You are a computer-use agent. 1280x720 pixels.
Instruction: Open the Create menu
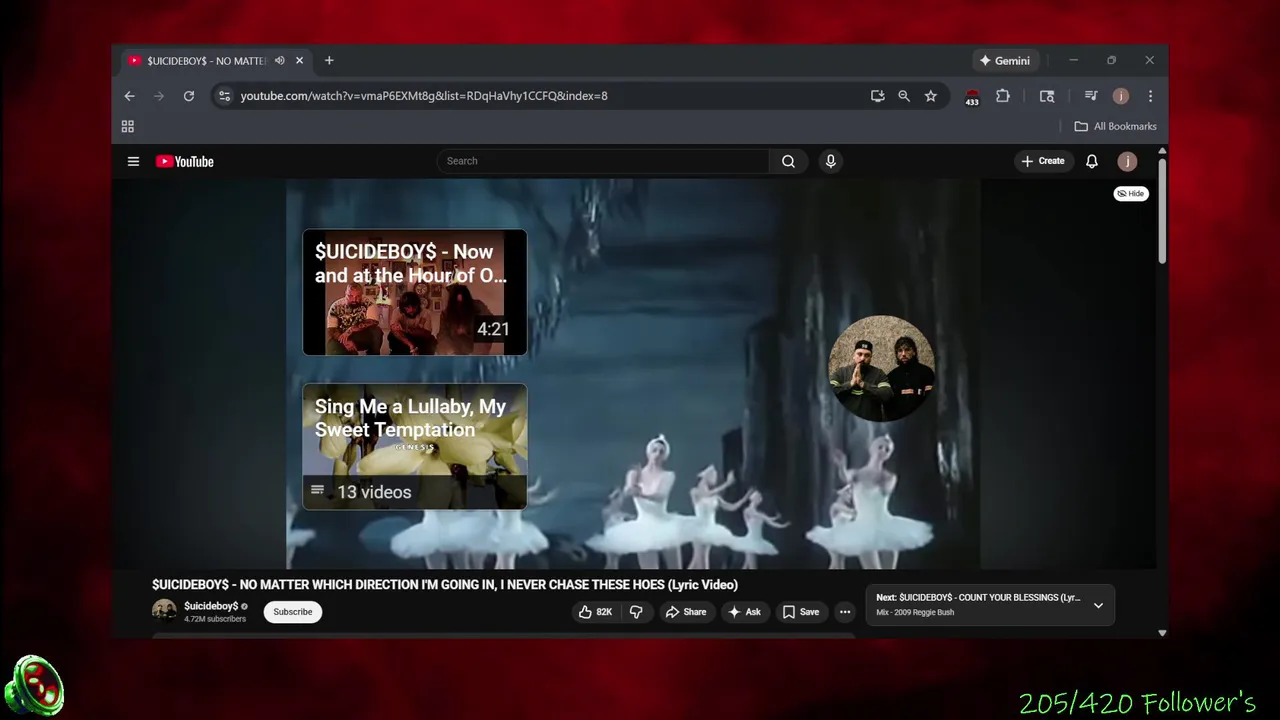(1043, 161)
